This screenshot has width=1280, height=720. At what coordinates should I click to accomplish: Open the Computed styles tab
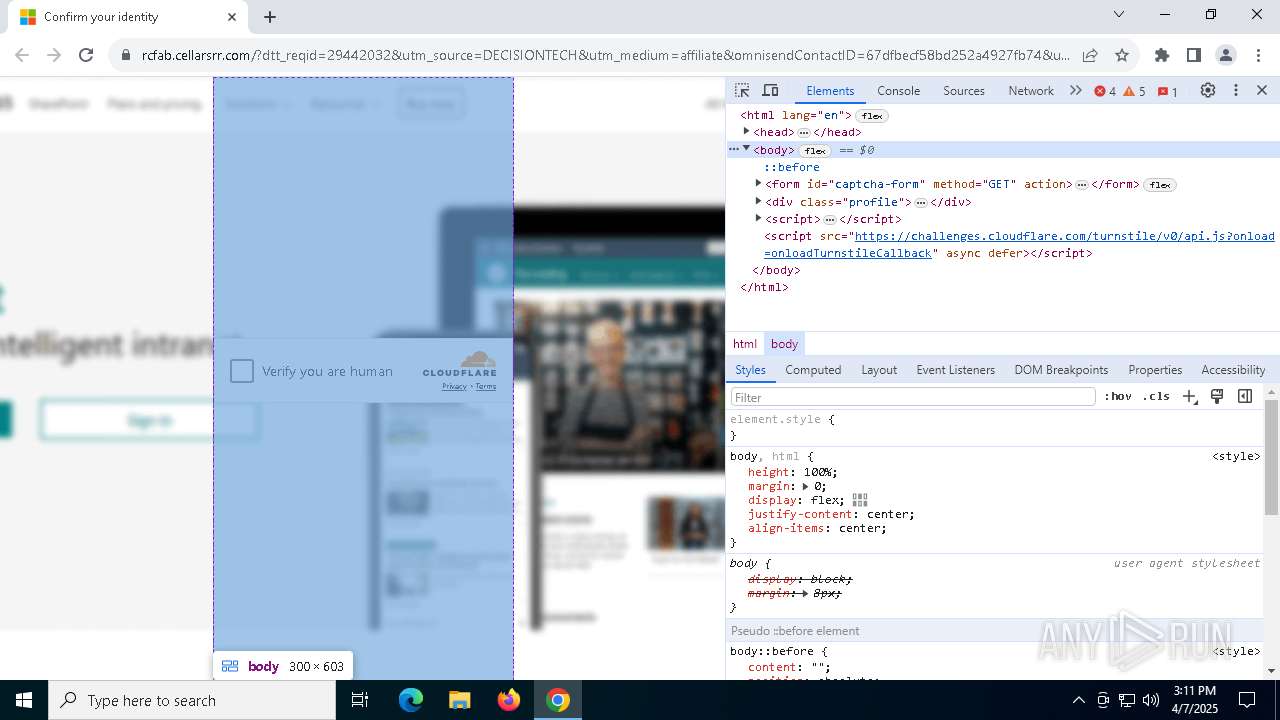(813, 370)
